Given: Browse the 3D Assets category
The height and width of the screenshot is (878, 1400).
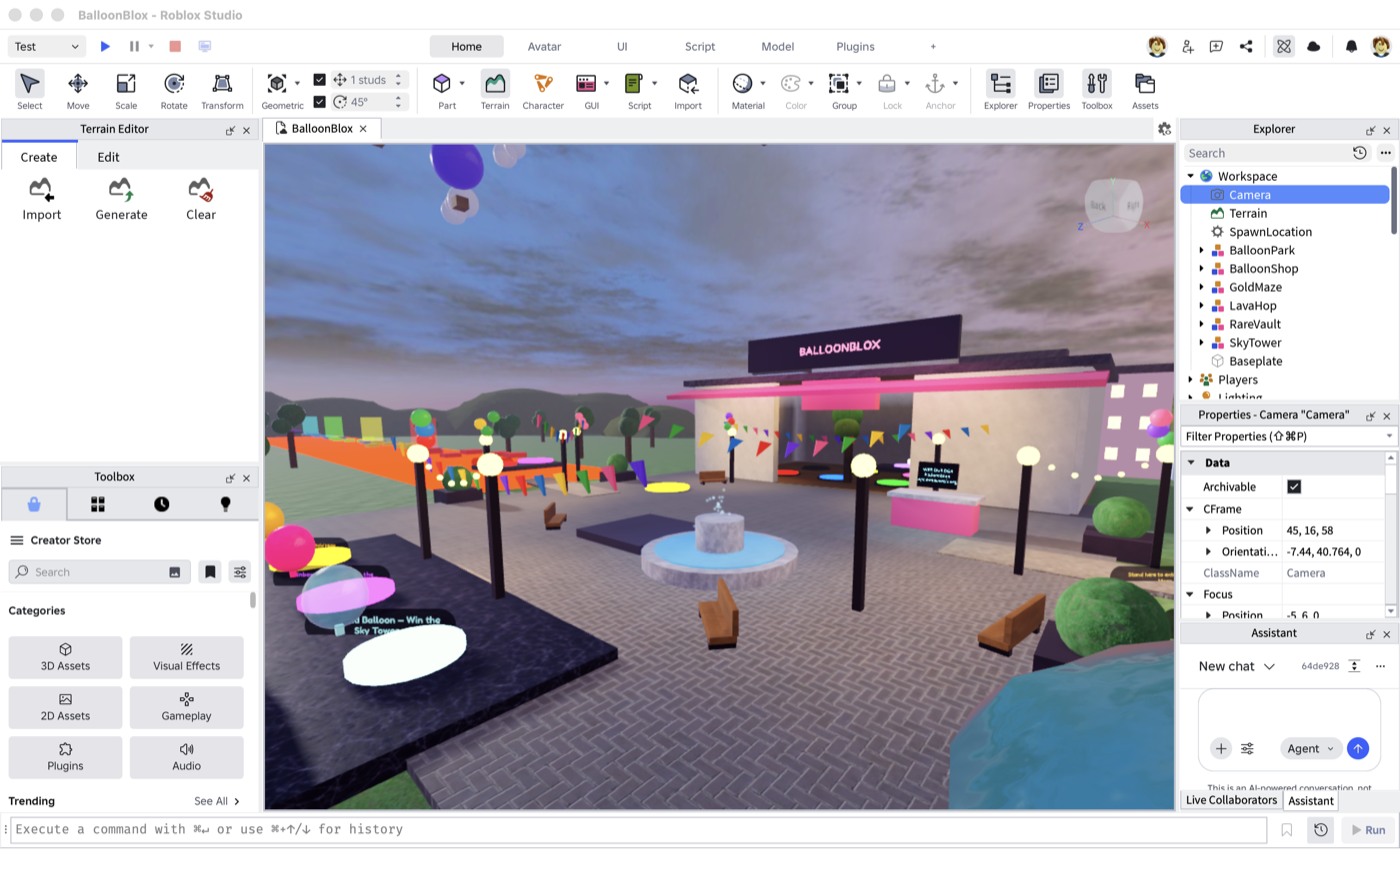Looking at the screenshot, I should (x=65, y=658).
